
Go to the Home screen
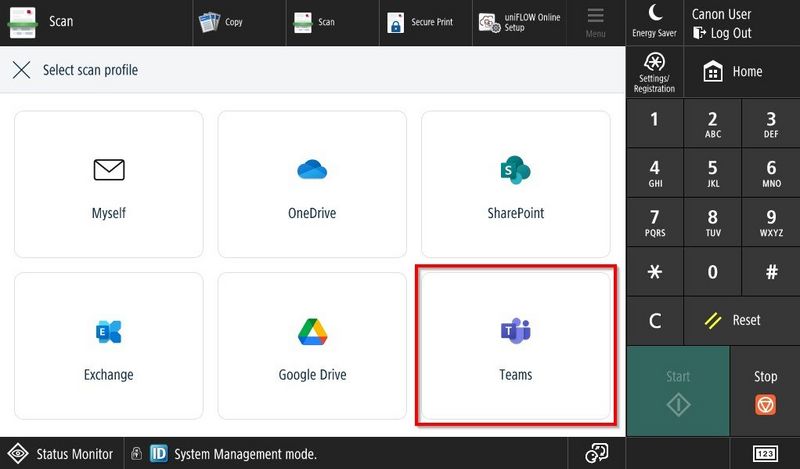(x=734, y=72)
